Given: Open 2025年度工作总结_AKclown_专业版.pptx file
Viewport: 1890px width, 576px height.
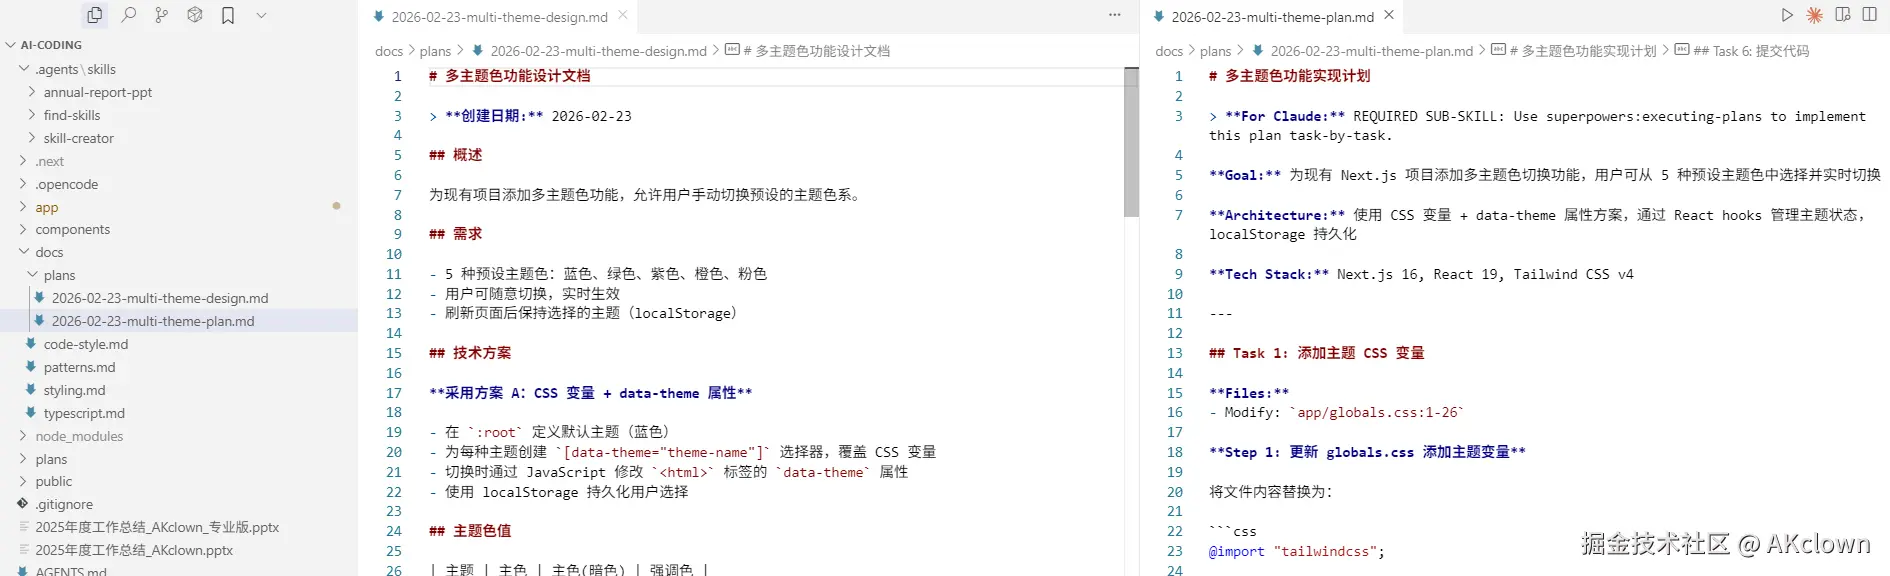Looking at the screenshot, I should pyautogui.click(x=157, y=527).
